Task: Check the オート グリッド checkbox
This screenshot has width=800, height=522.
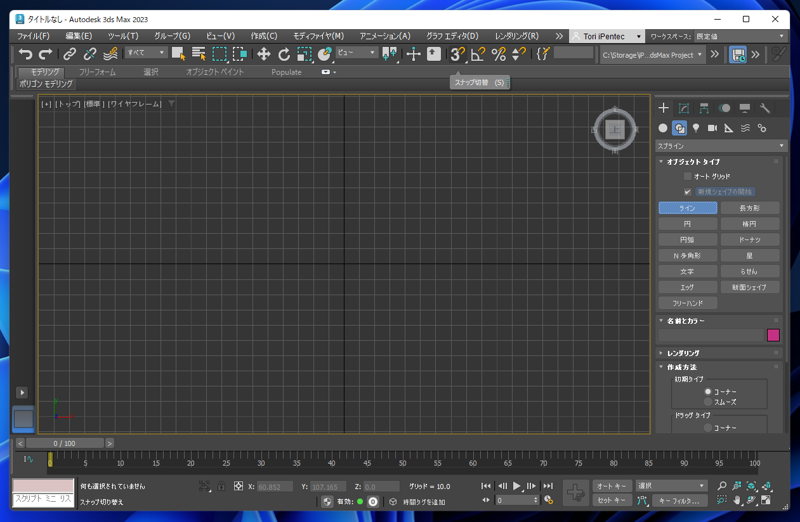Action: click(687, 176)
